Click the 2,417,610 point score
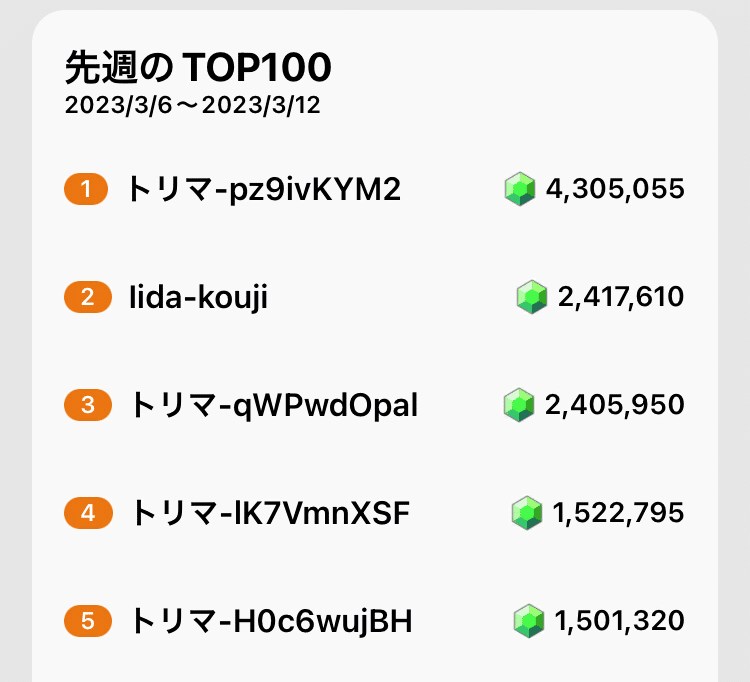750x682 pixels. click(x=621, y=297)
